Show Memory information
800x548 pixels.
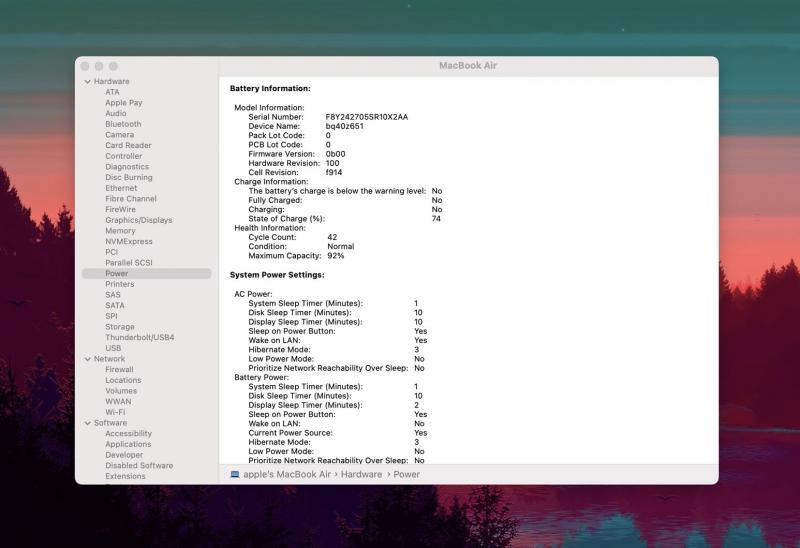(120, 231)
